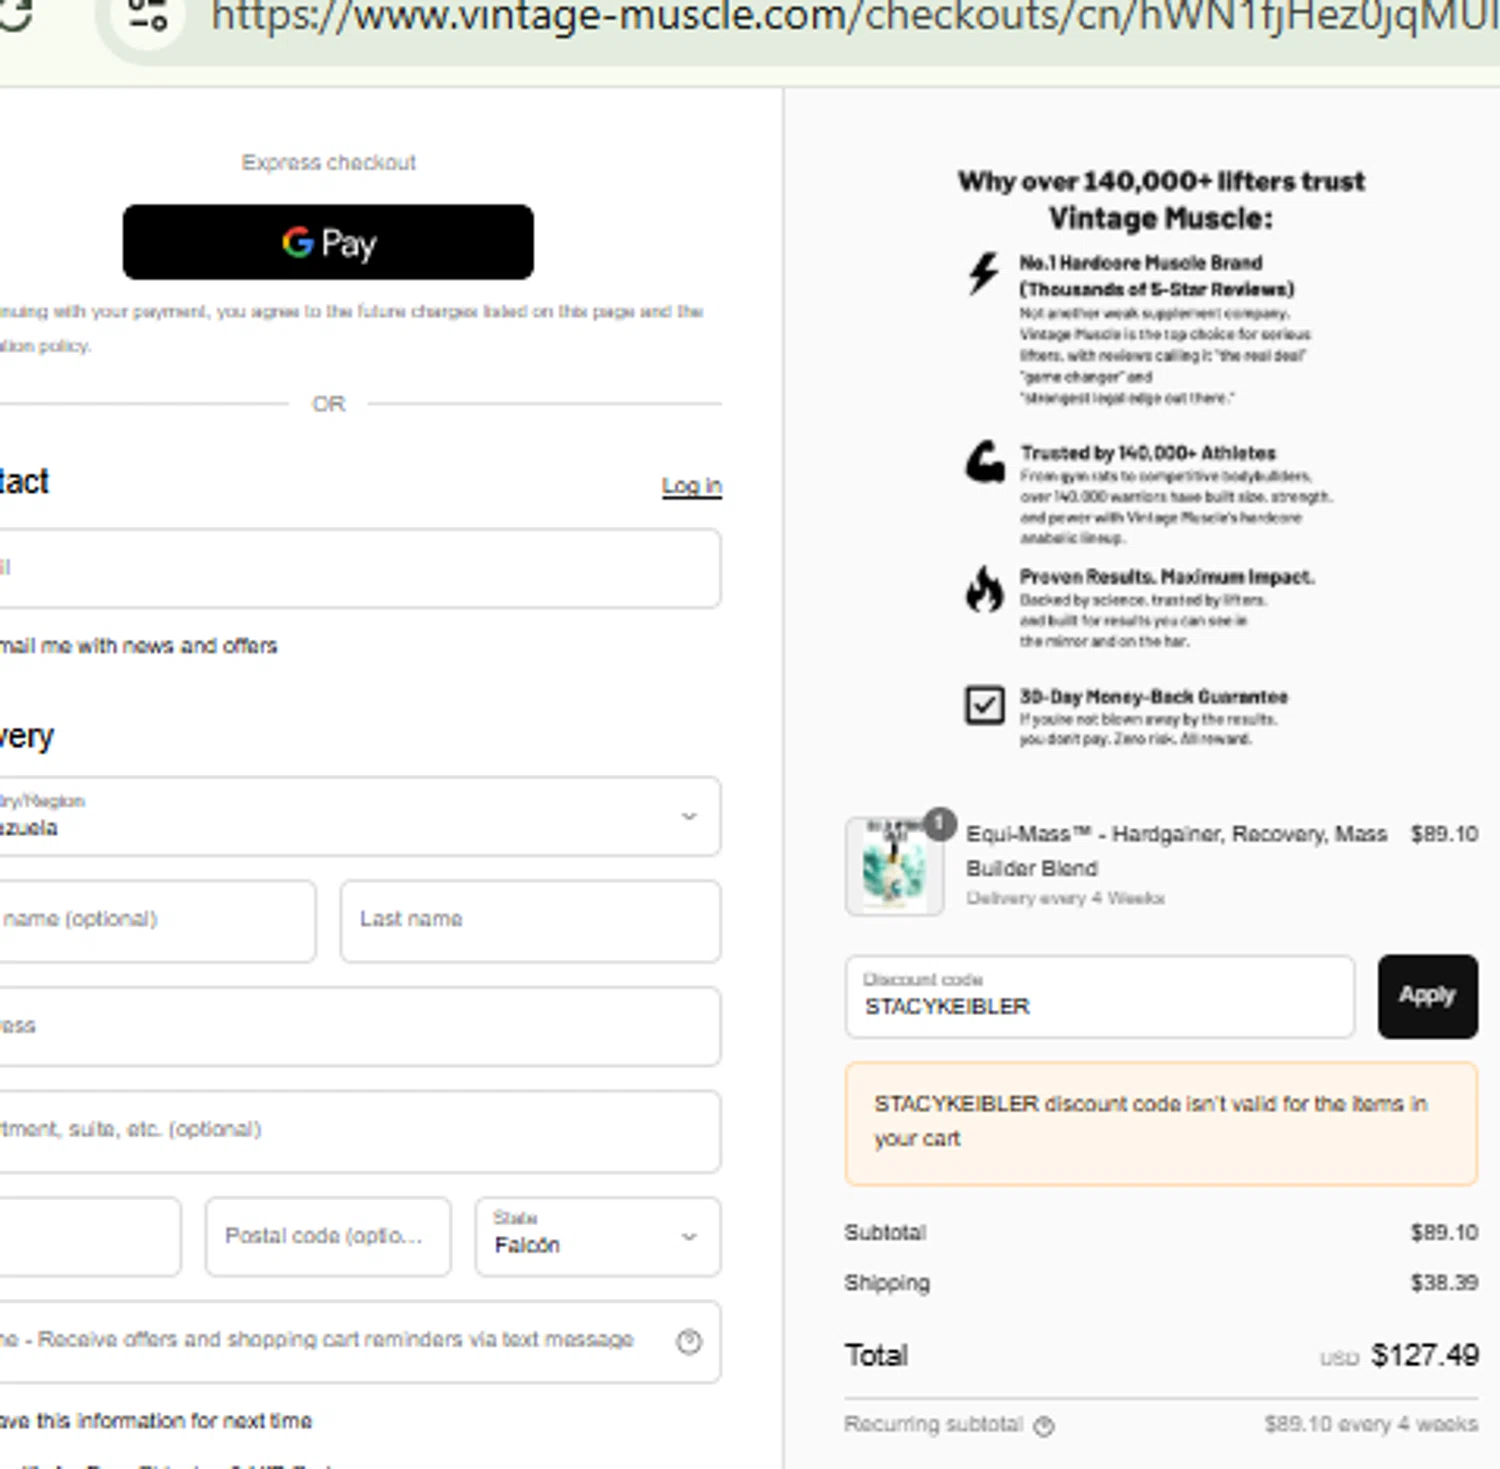Click the $127.49 total amount
This screenshot has width=1500, height=1469.
[x=1425, y=1355]
